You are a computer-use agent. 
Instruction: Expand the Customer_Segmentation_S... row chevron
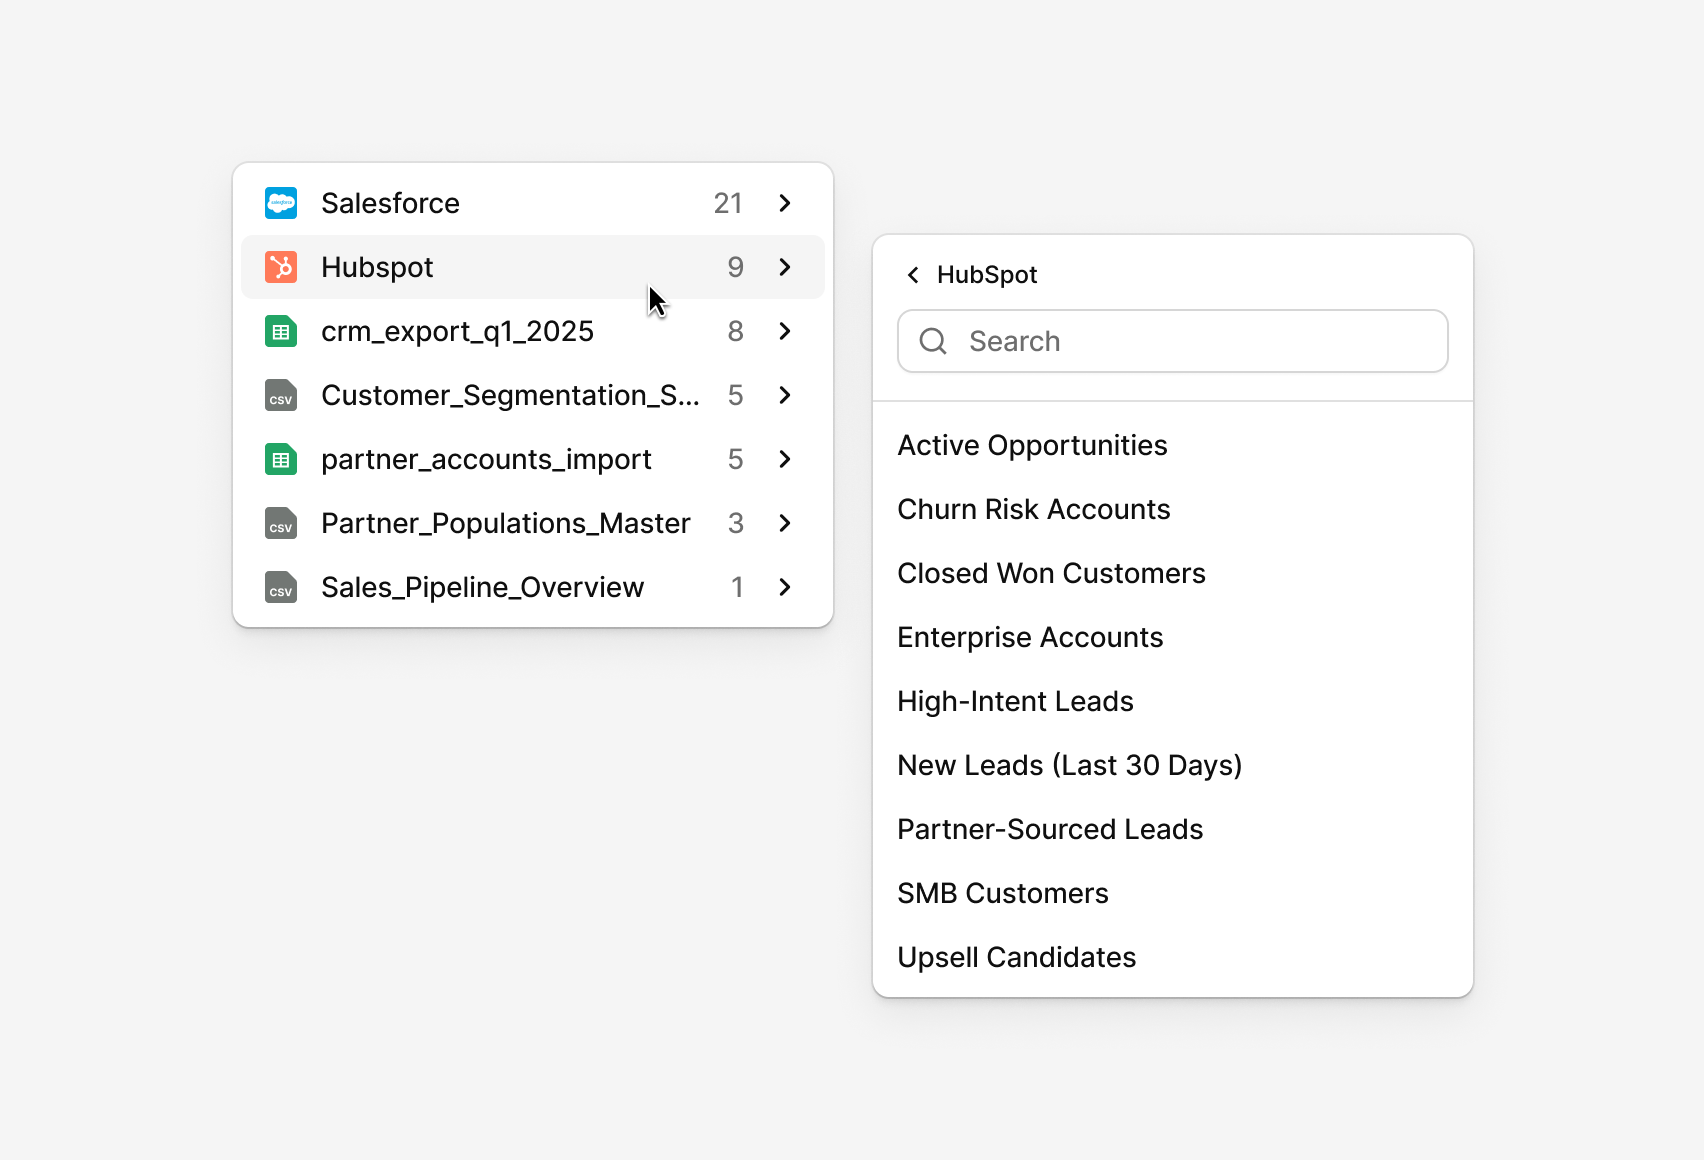(x=785, y=395)
